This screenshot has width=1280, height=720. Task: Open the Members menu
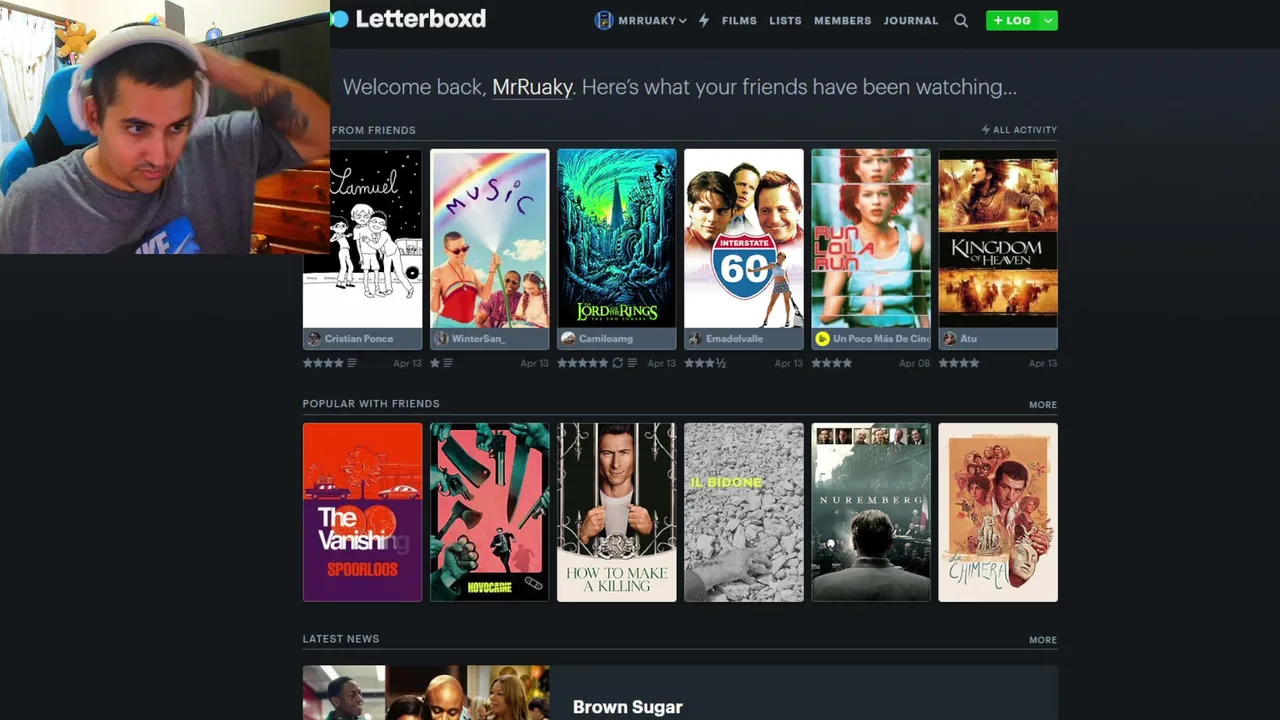[x=842, y=21]
